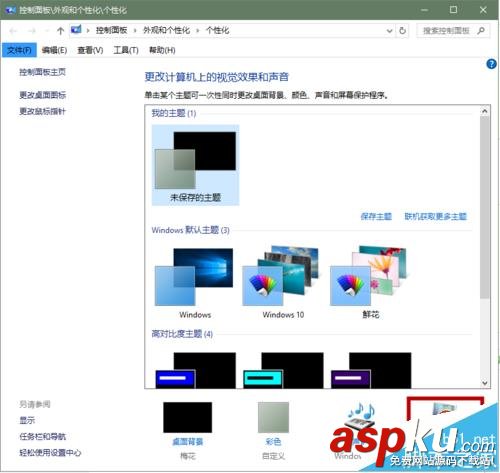500x473 pixels.
Task: Open the 文件(F) menu
Action: (x=19, y=50)
